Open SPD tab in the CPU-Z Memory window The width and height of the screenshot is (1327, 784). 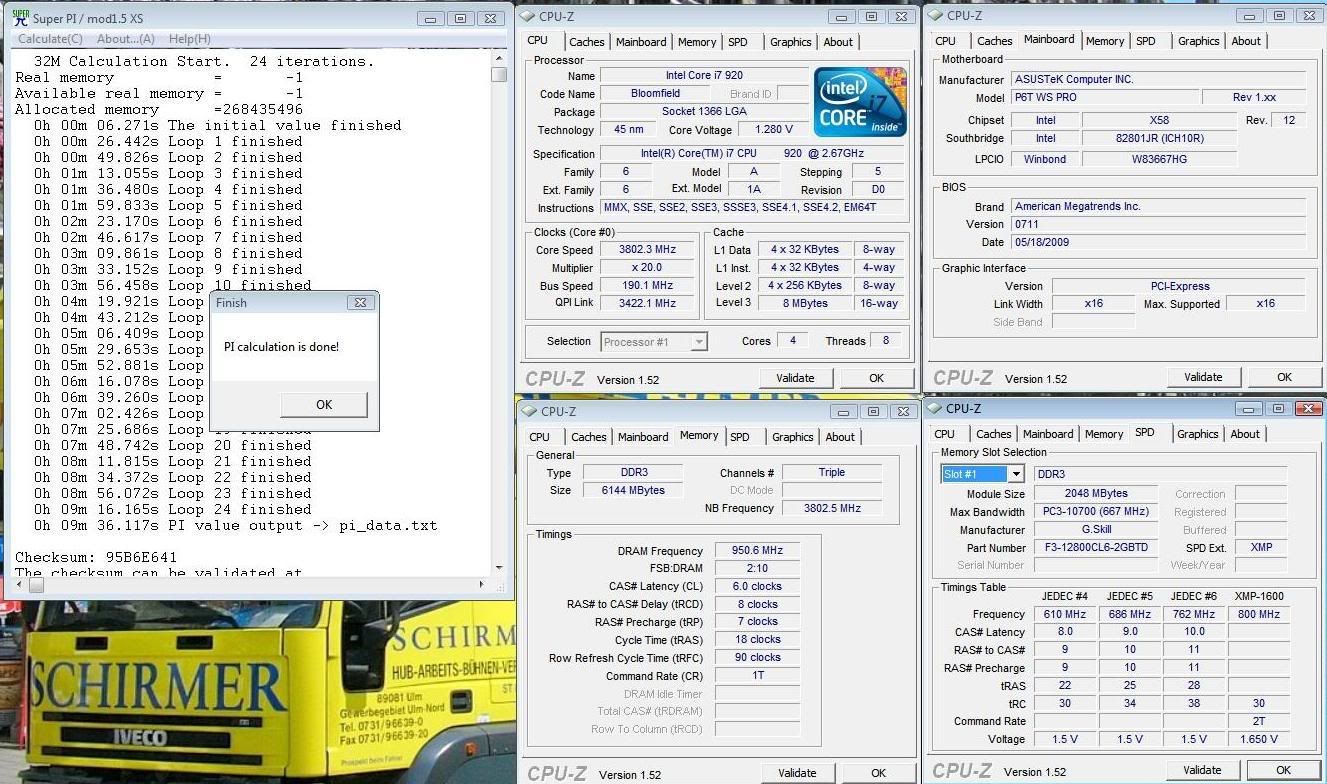740,437
